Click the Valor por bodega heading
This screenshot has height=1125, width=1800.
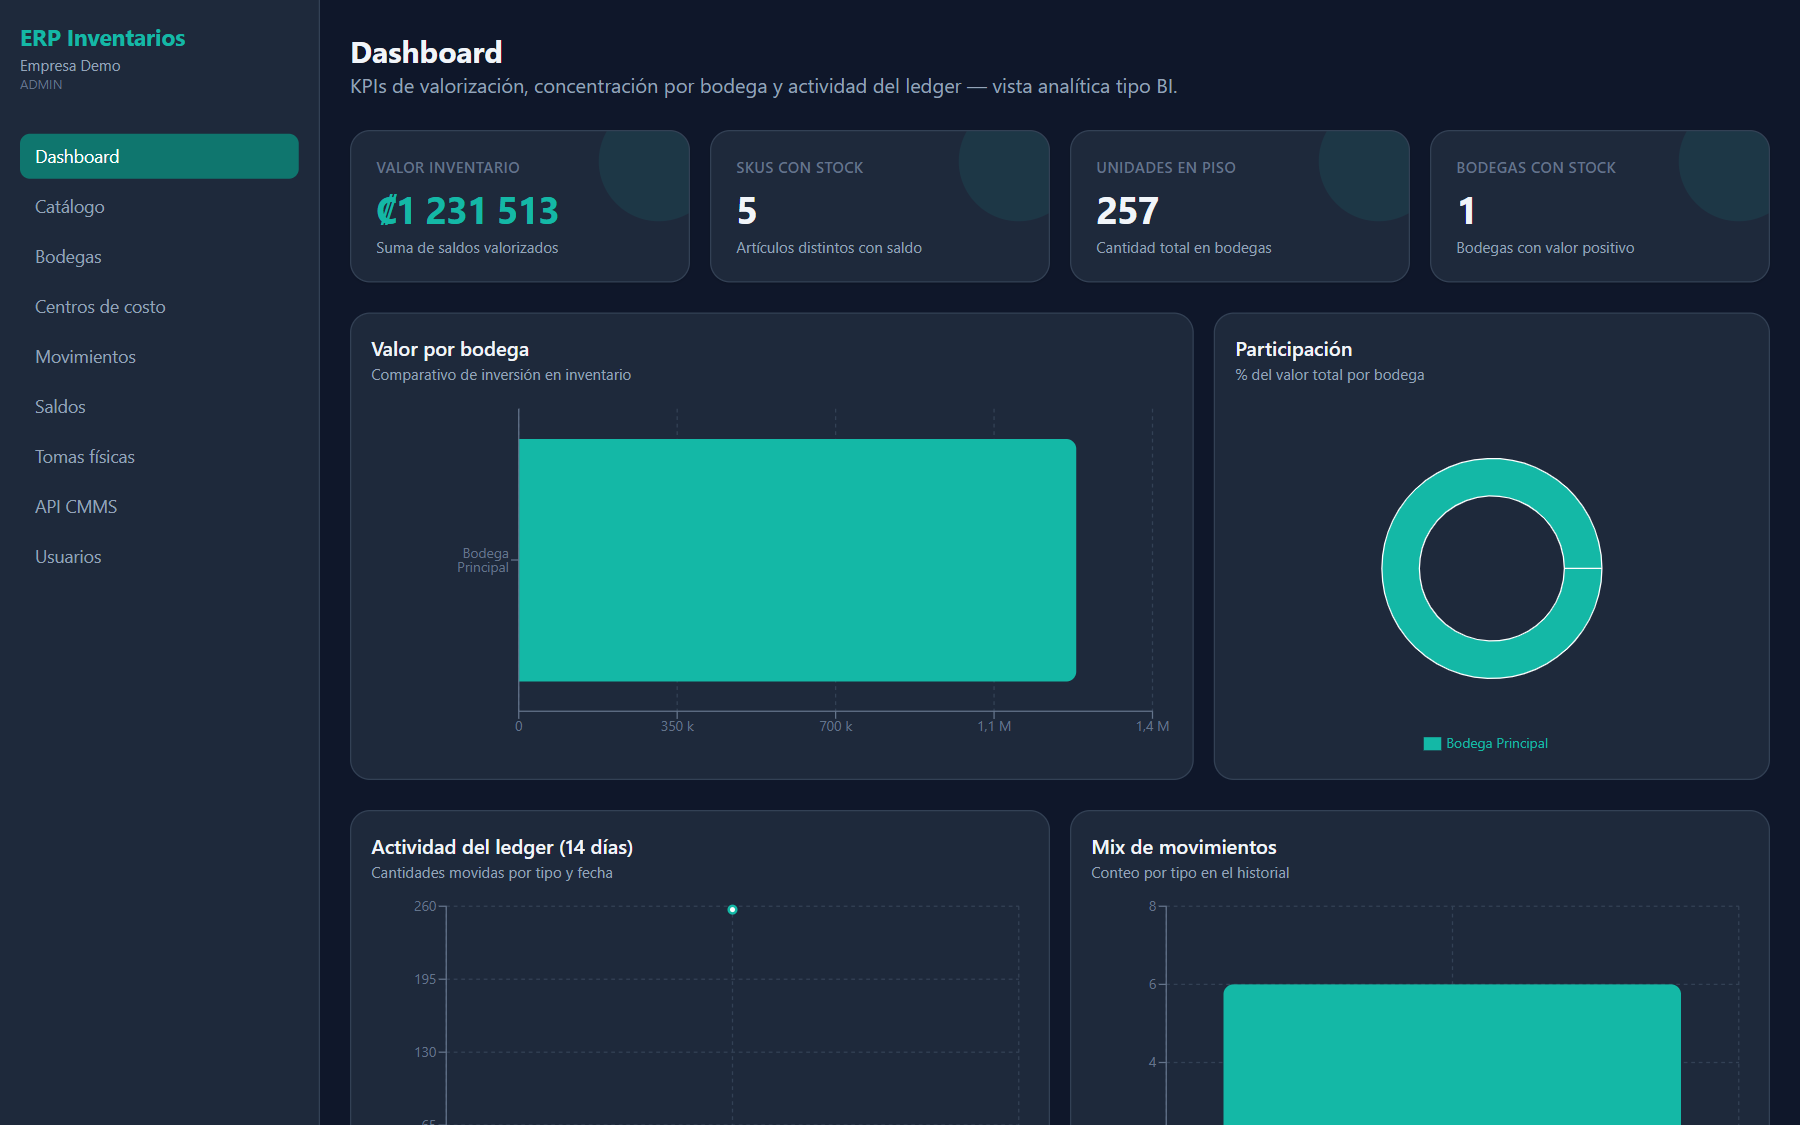pyautogui.click(x=450, y=349)
